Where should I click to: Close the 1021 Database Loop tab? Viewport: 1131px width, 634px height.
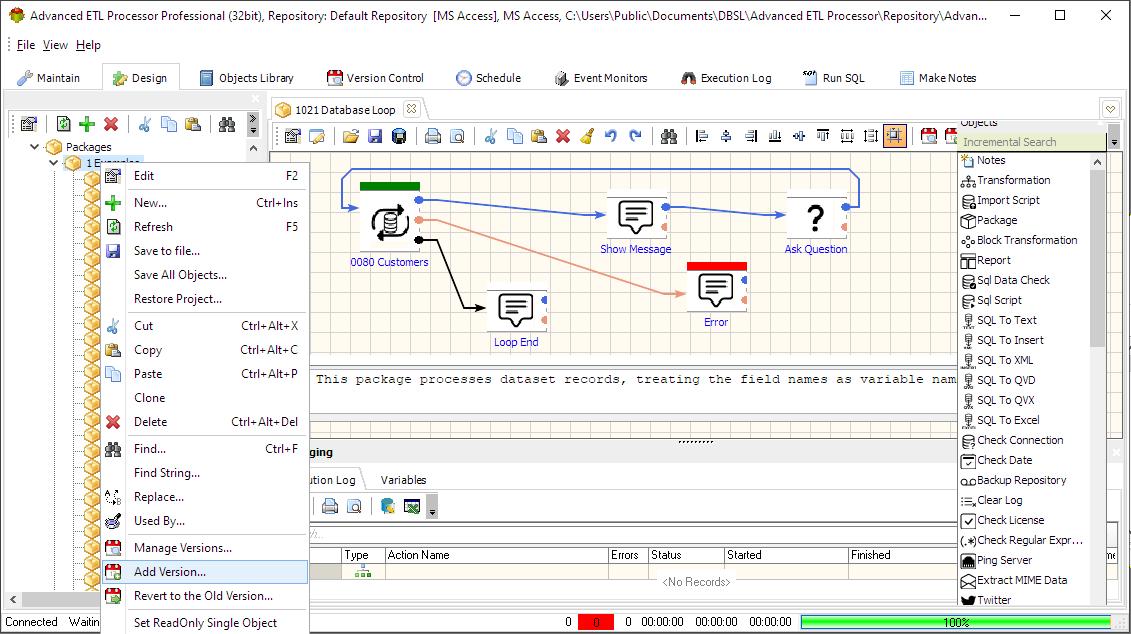tap(411, 109)
